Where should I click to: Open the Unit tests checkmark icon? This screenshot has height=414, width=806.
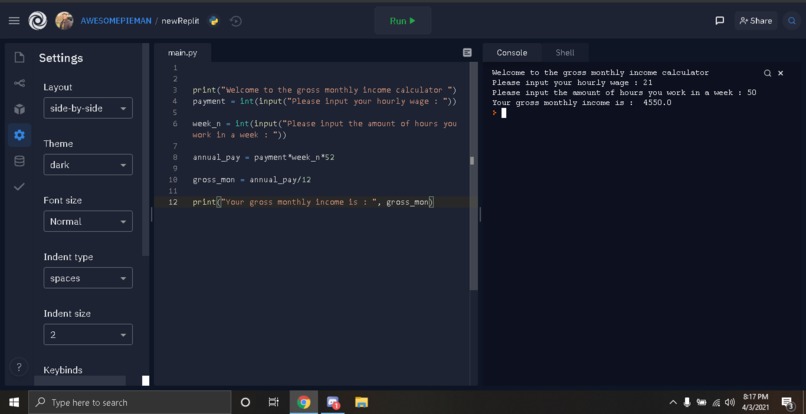click(x=19, y=187)
